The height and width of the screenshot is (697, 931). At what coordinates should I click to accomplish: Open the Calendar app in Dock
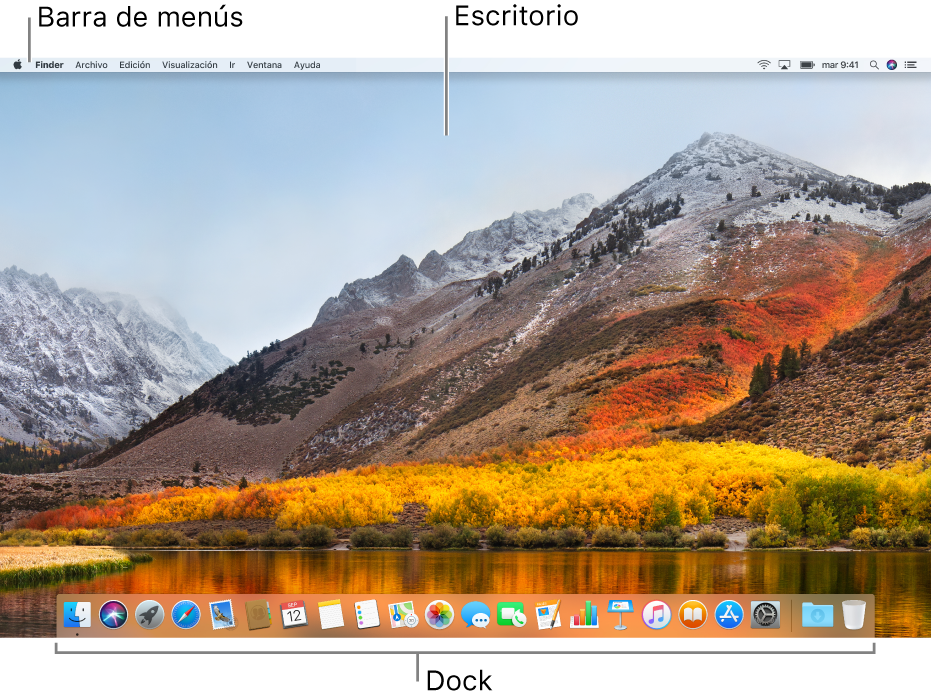294,614
